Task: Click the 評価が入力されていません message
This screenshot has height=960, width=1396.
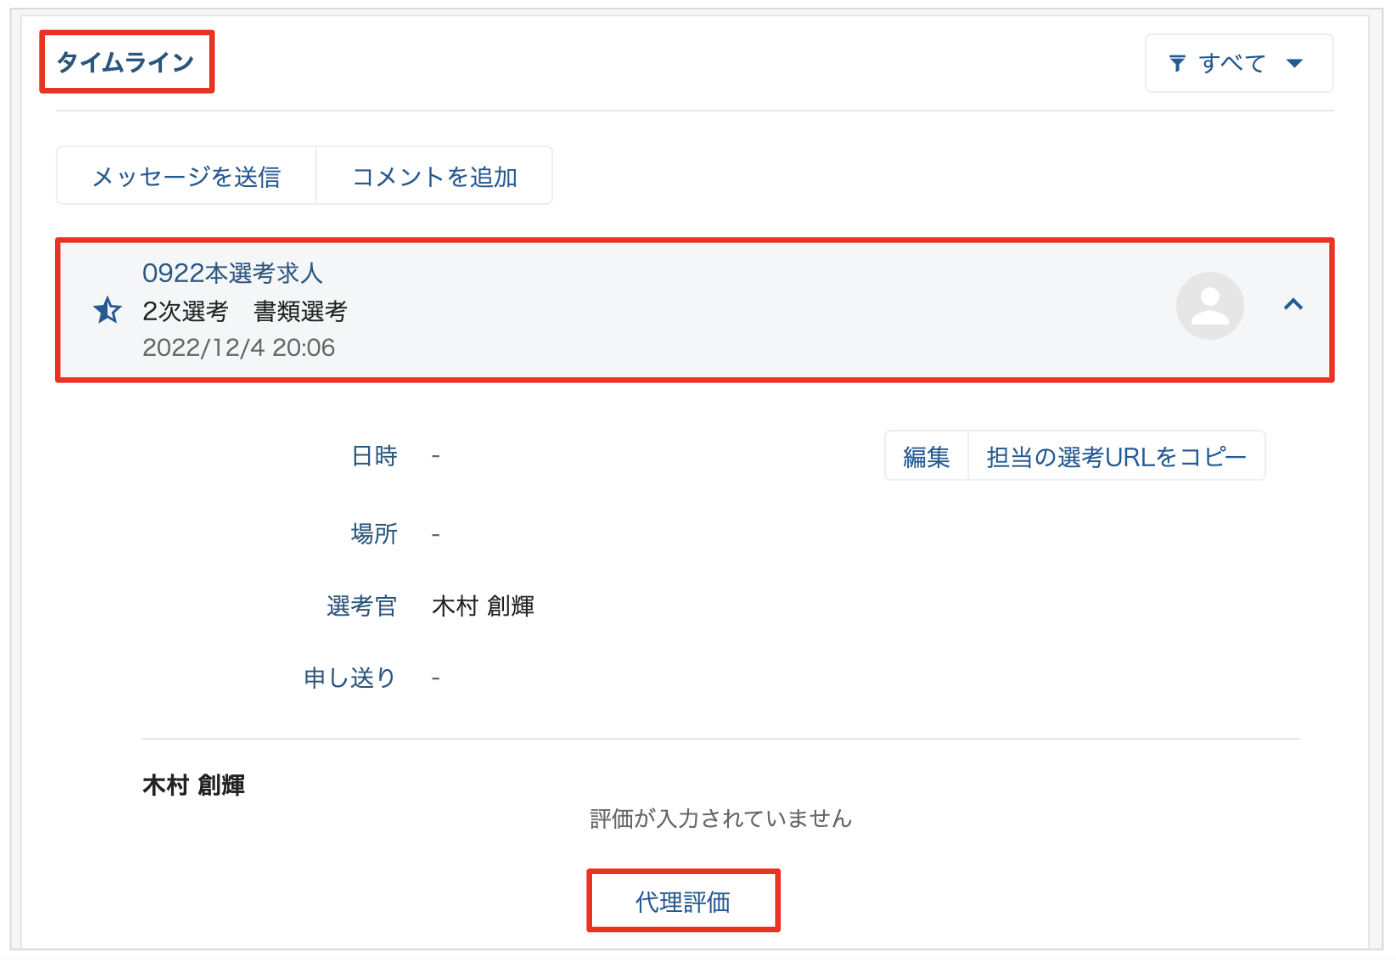Action: click(x=720, y=819)
